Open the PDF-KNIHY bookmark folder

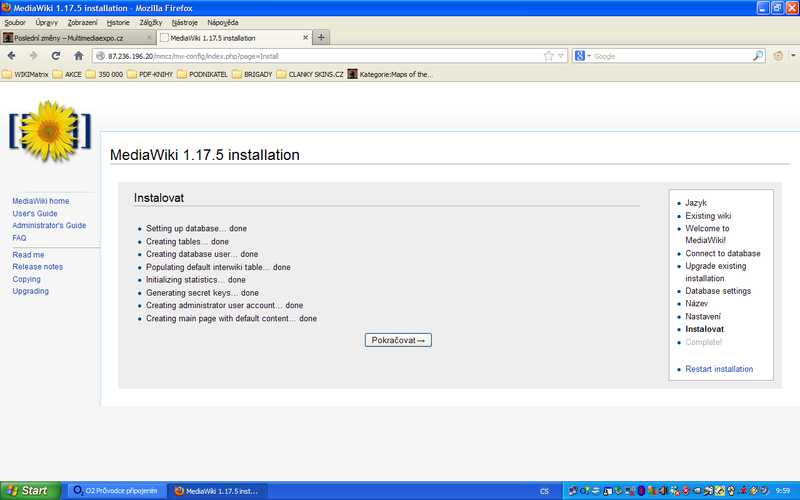150,74
